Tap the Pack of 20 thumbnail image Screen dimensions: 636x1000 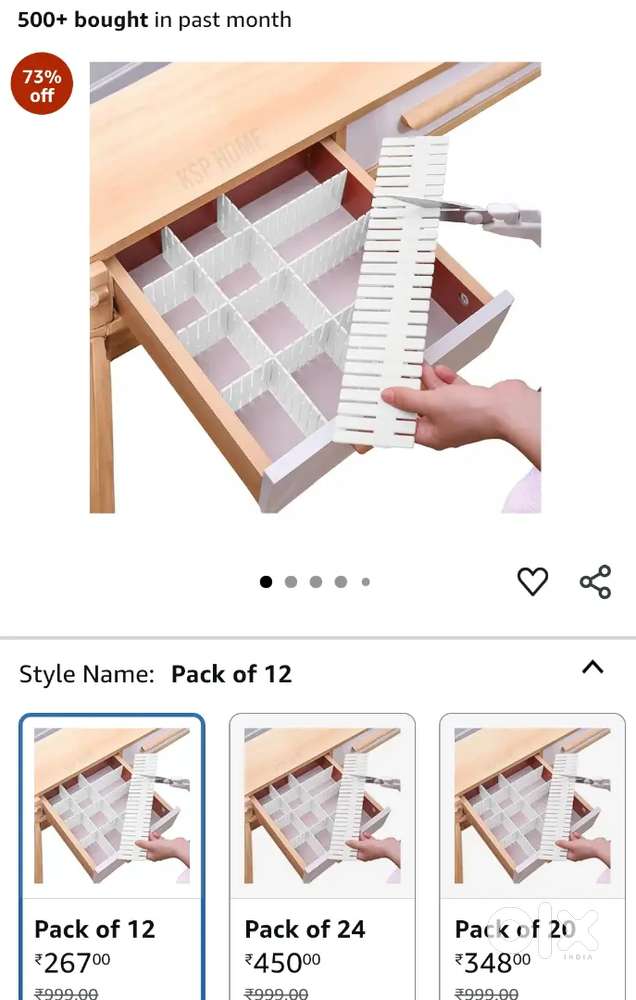pos(532,805)
